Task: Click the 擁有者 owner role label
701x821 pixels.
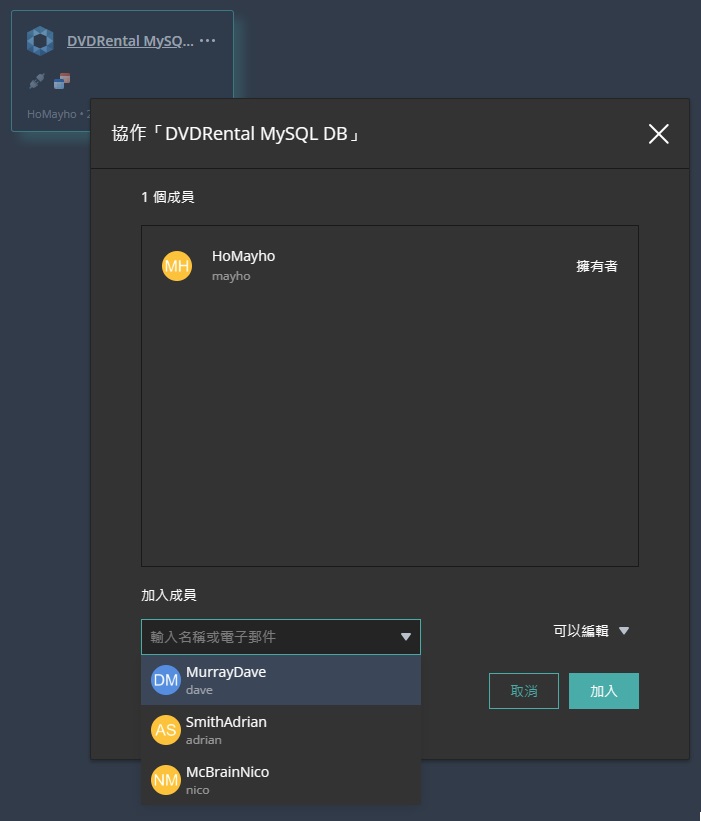Action: point(597,266)
